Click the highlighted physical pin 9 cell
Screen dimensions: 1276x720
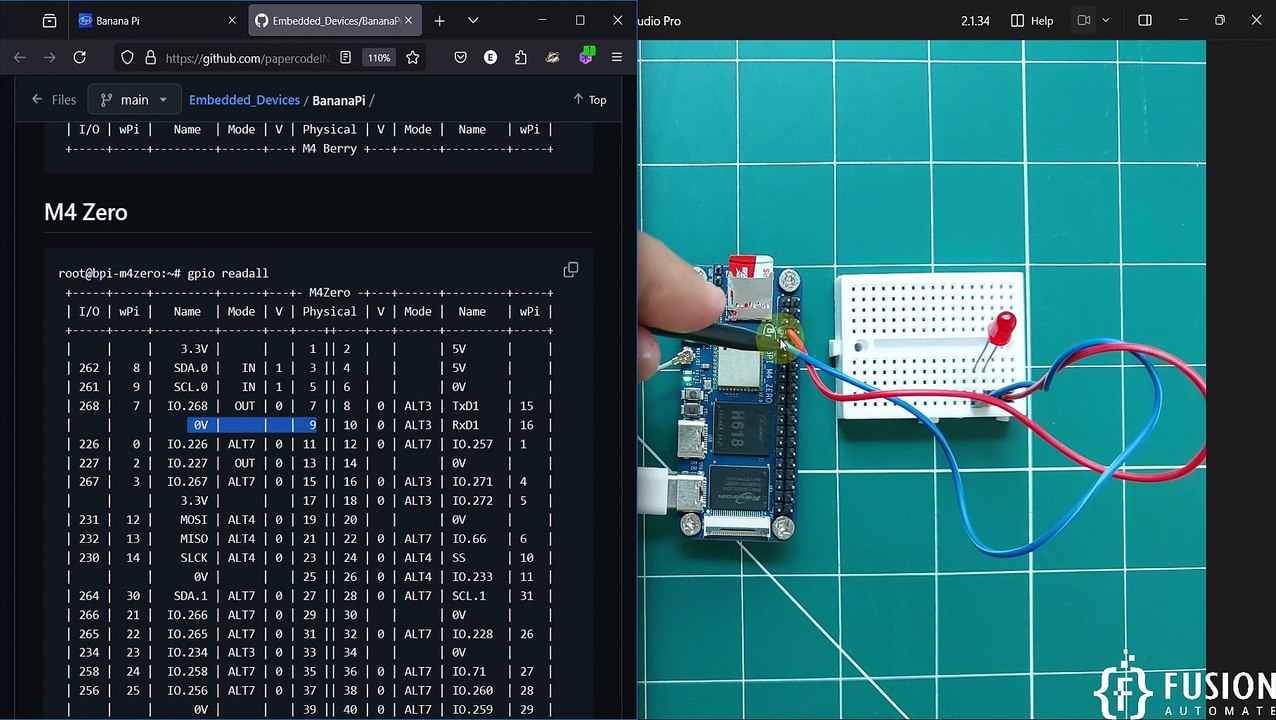point(312,425)
